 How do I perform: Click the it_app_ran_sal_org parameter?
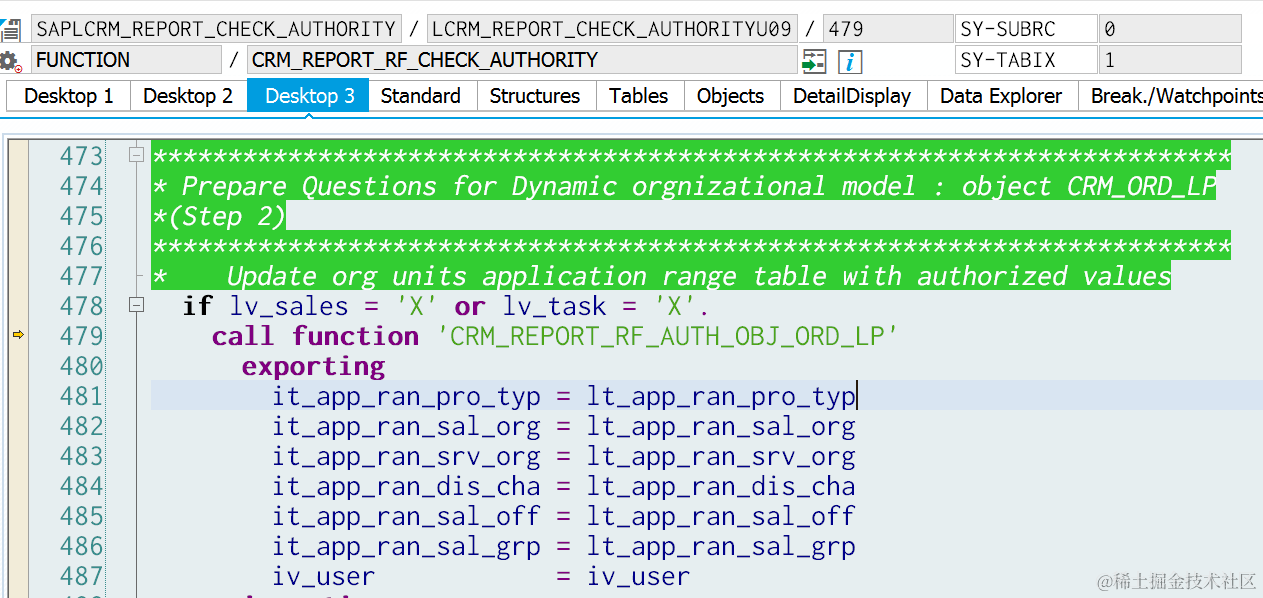(407, 426)
